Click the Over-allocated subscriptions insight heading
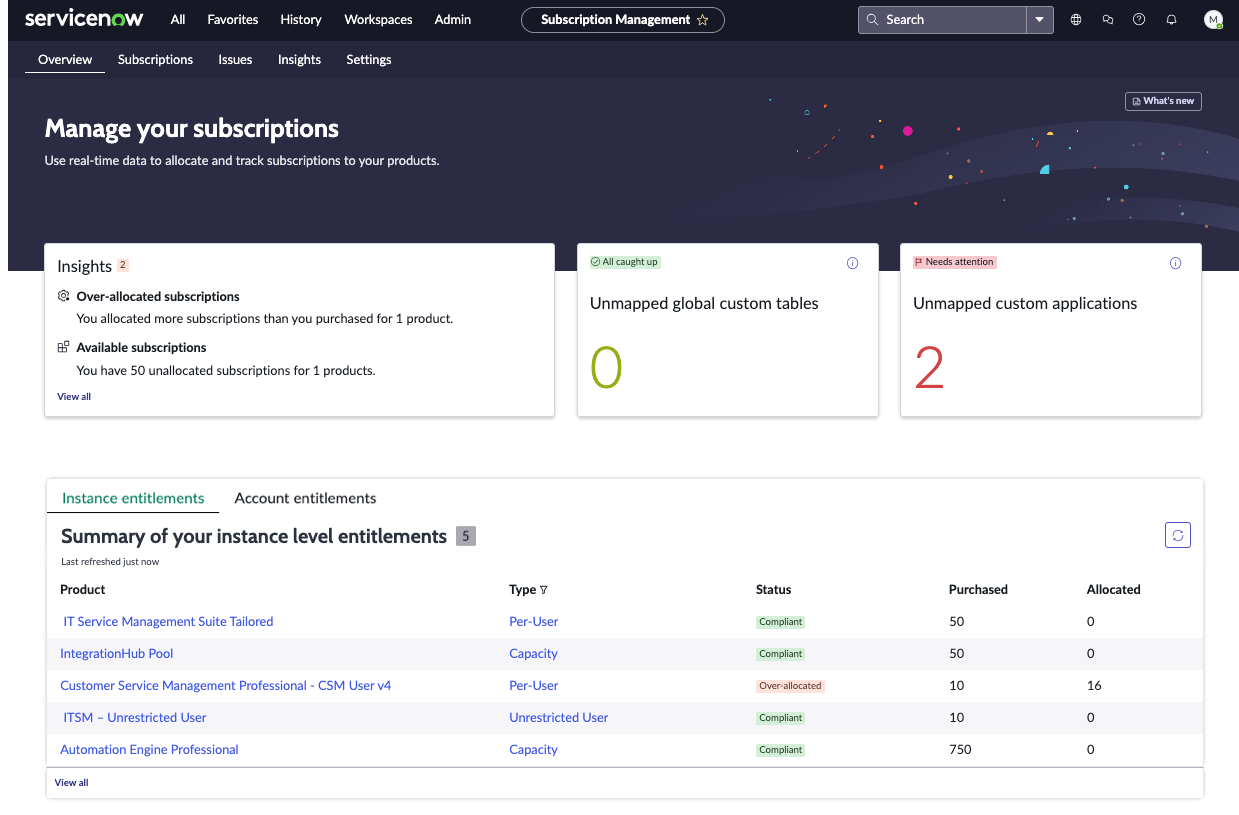 tap(158, 297)
